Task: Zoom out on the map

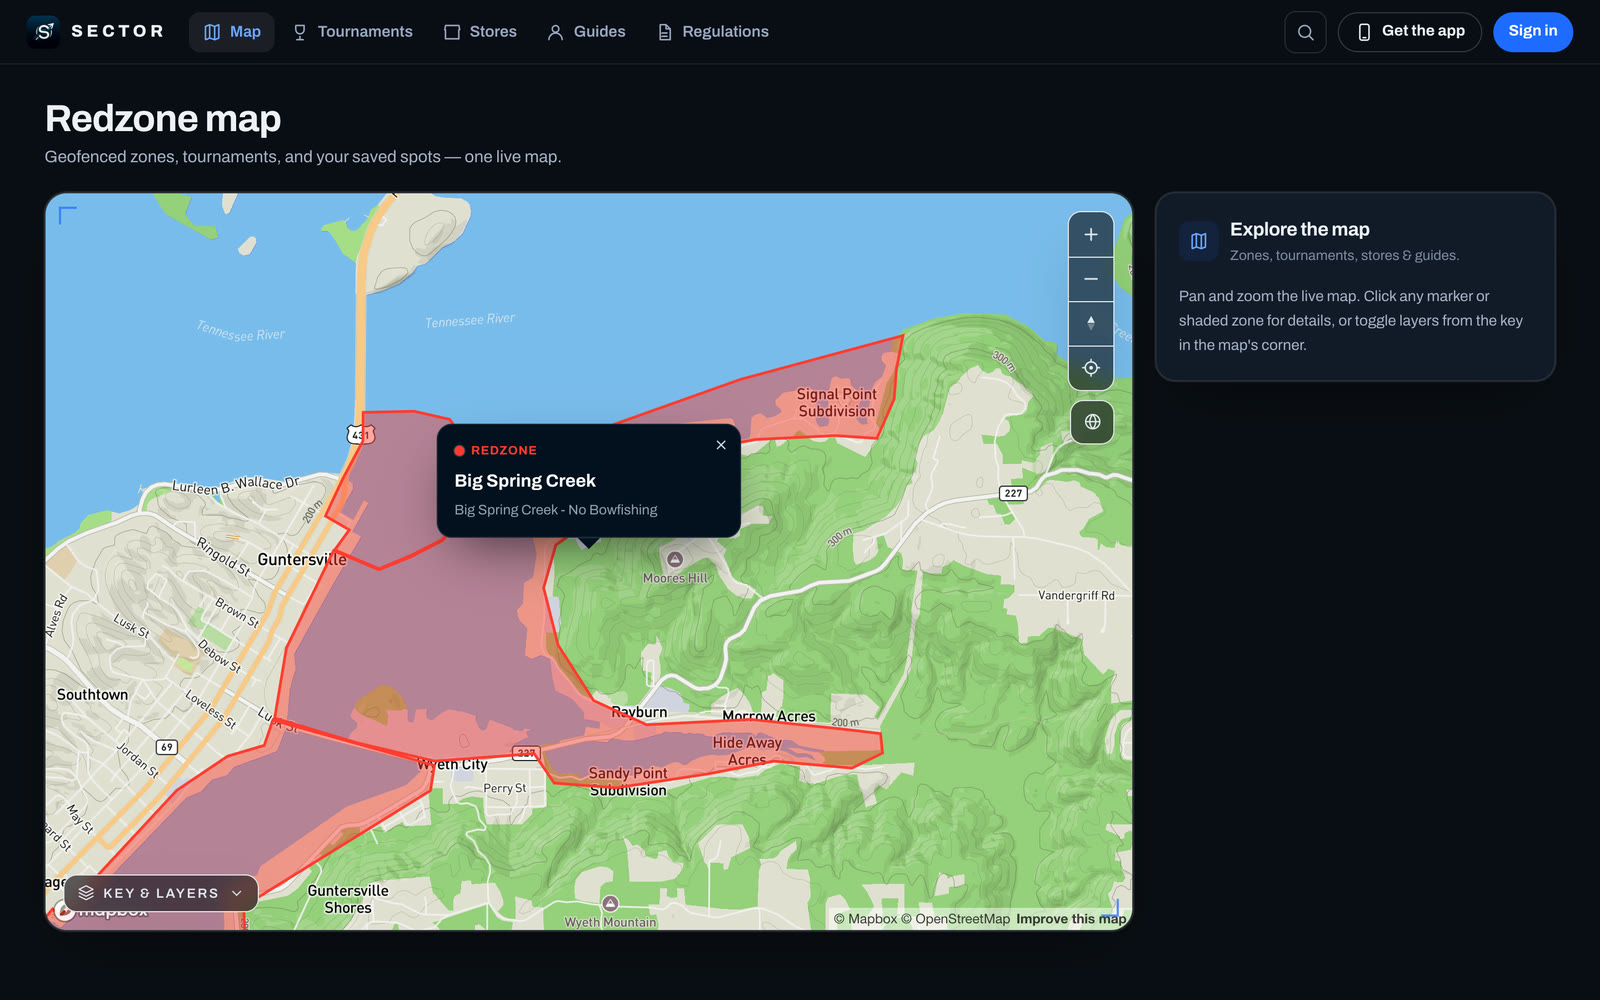Action: point(1091,279)
